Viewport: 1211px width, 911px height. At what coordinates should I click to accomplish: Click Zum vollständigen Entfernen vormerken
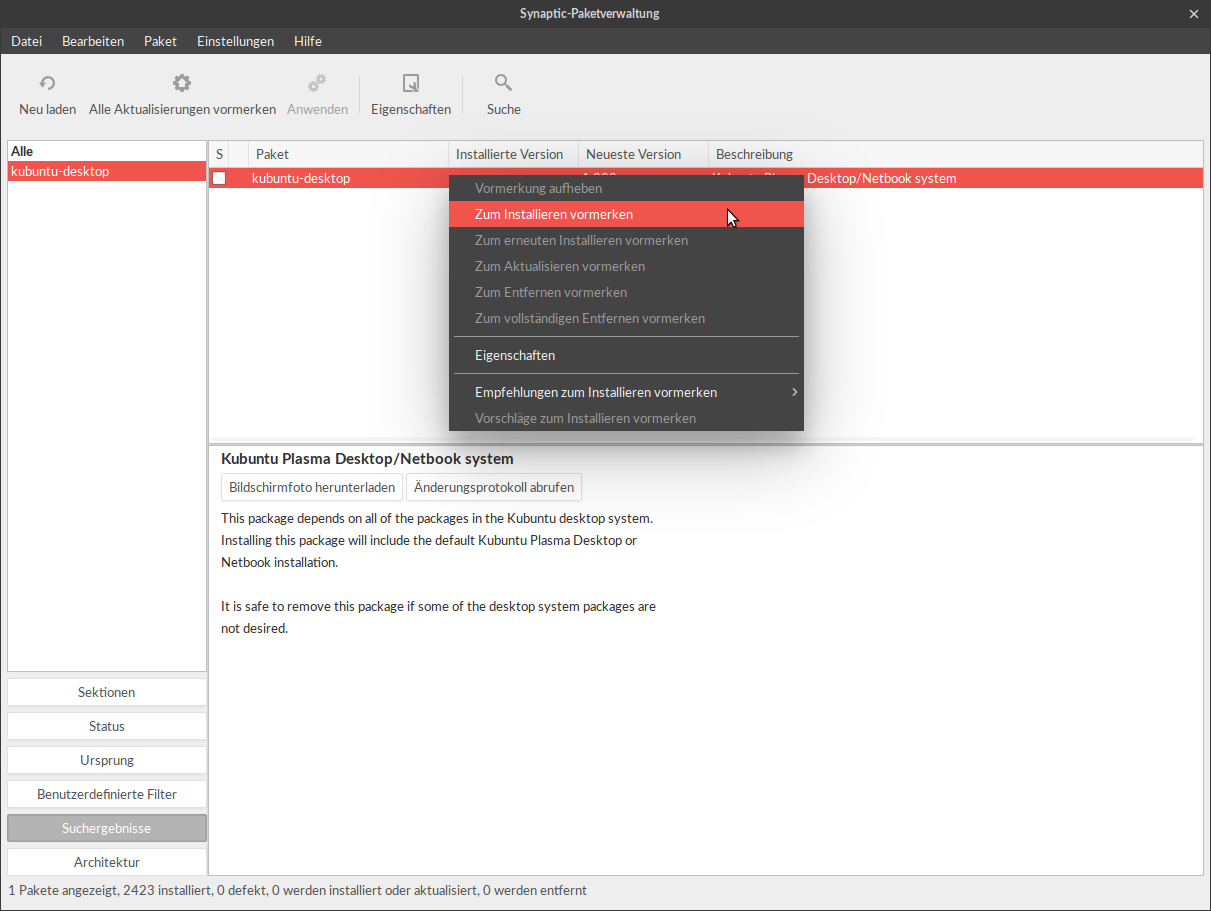[626, 318]
